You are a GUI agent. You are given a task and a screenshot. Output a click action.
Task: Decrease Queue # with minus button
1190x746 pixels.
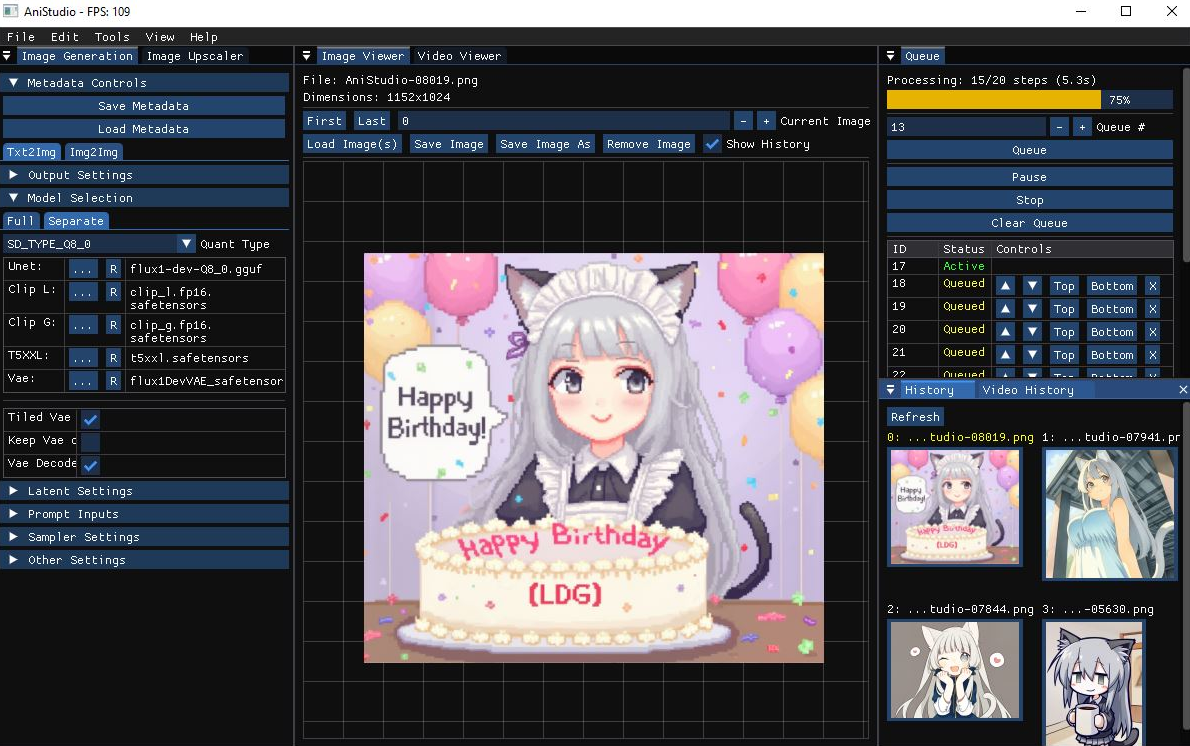click(1059, 127)
